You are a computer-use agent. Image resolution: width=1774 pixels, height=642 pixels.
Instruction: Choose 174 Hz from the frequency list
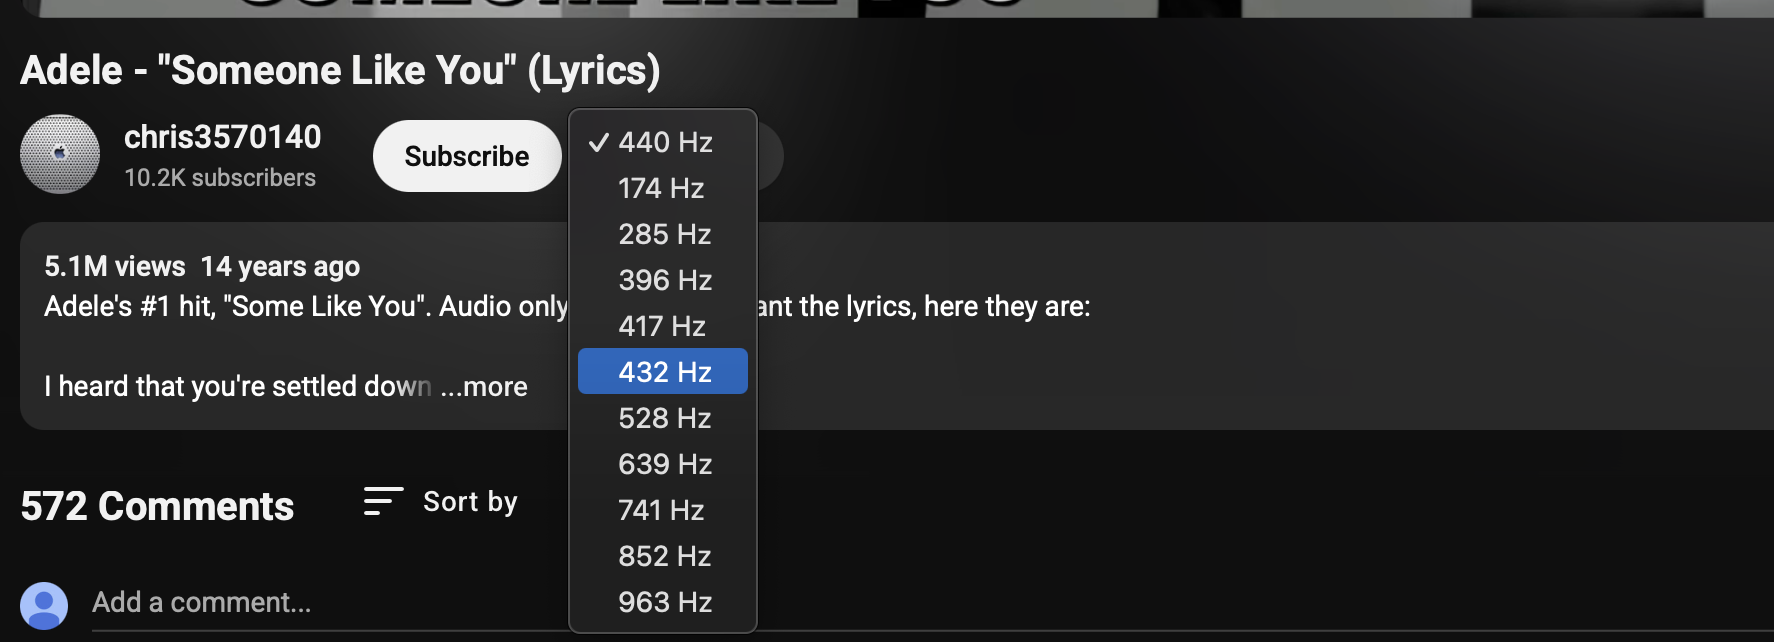click(661, 188)
